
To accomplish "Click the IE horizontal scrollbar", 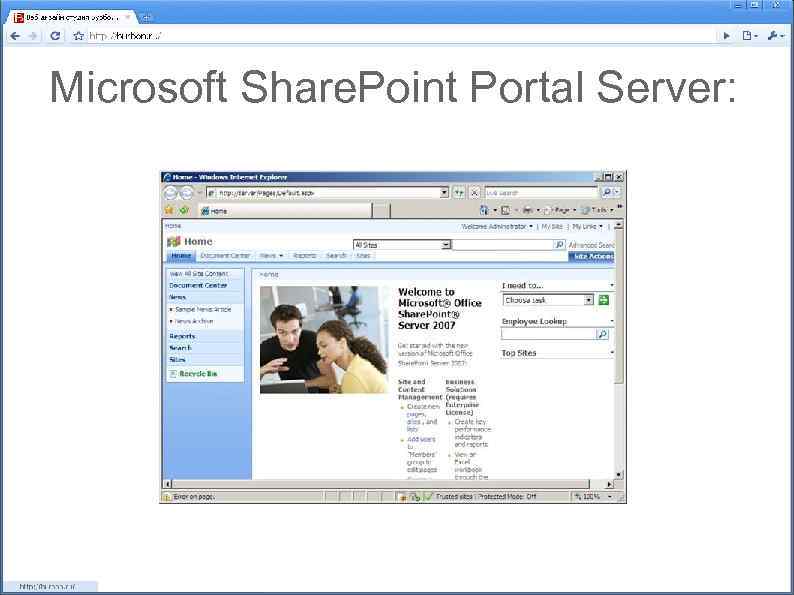I will [387, 484].
